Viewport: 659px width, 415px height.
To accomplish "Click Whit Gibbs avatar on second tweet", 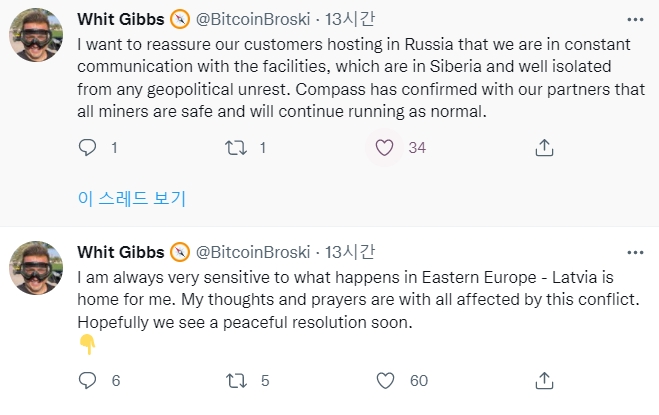I will point(37,268).
